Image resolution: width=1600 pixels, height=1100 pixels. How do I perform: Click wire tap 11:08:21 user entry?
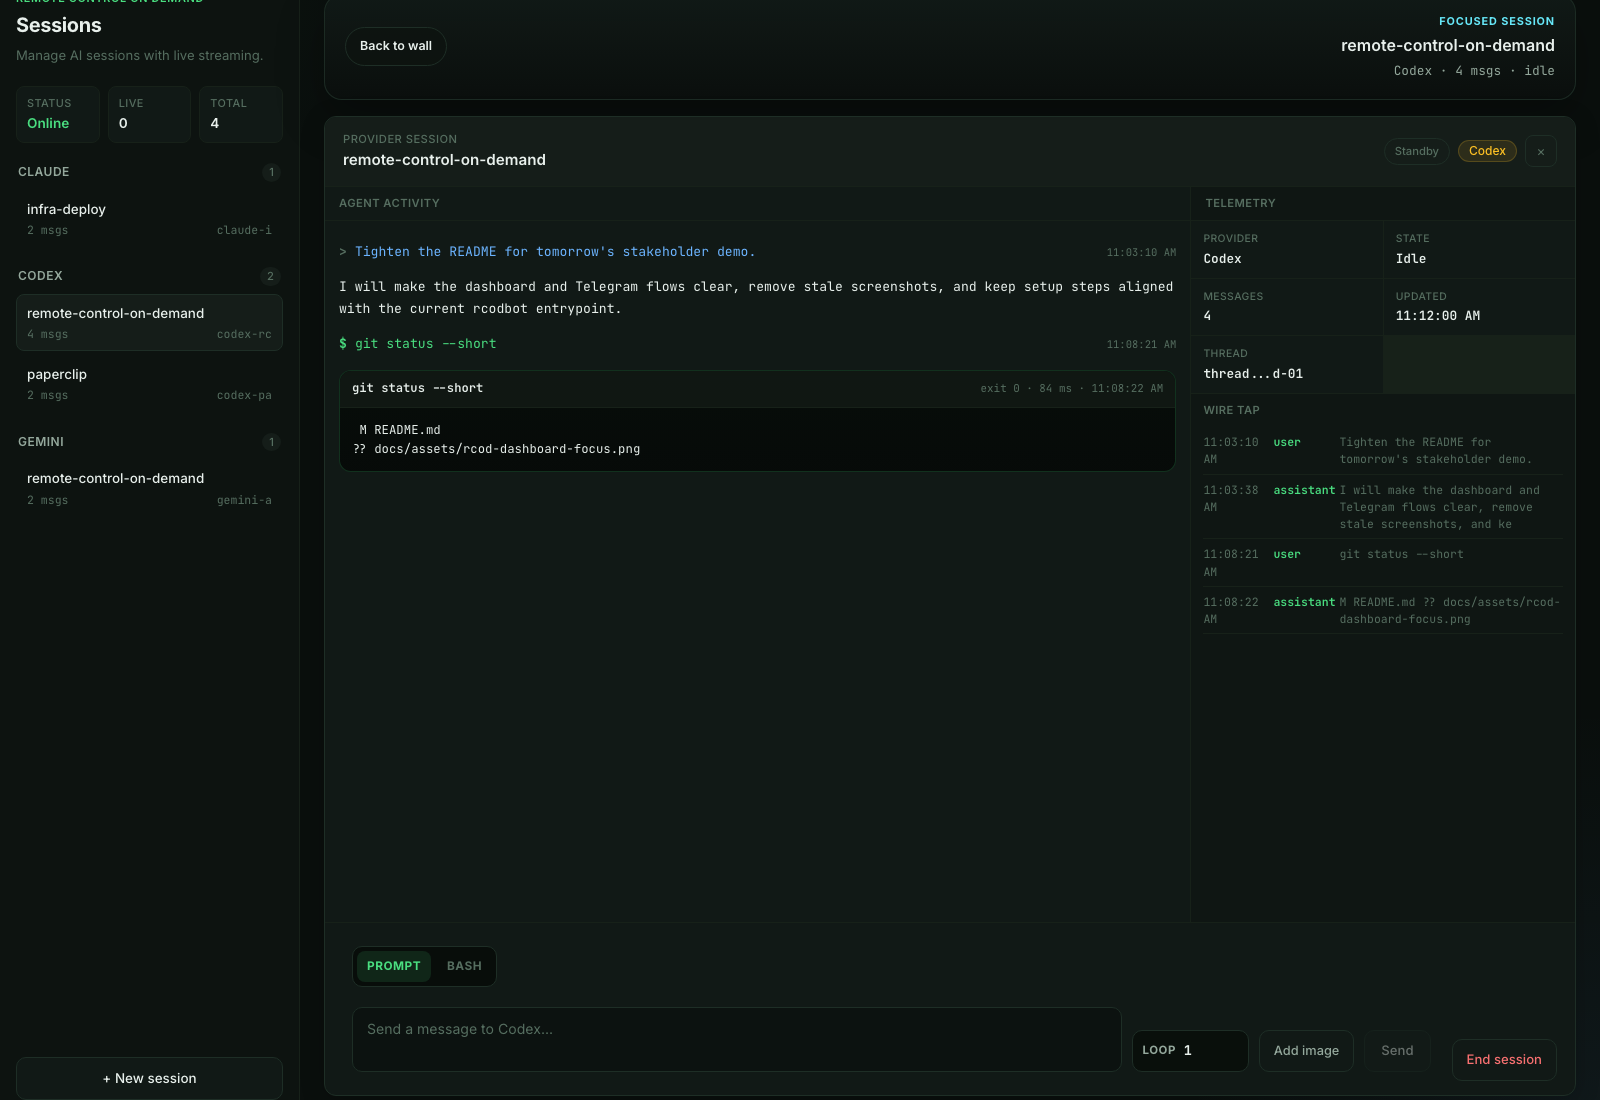click(x=1382, y=563)
